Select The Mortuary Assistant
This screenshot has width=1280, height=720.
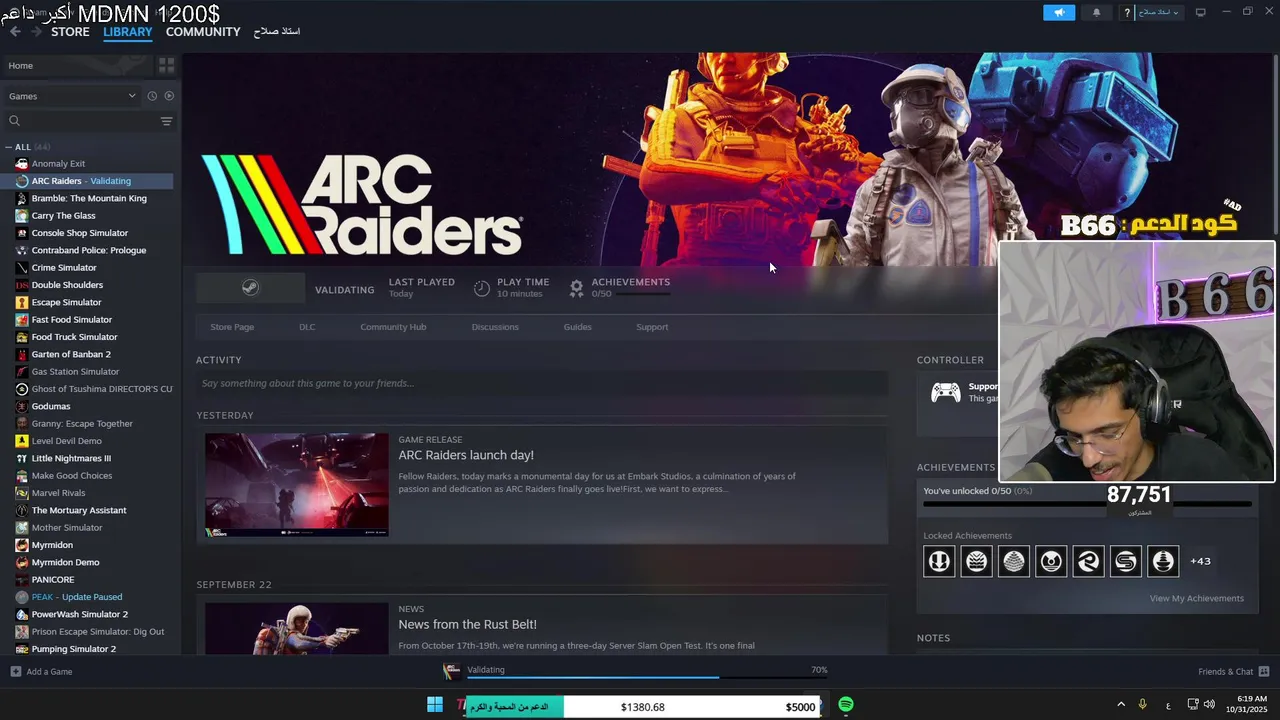click(79, 510)
